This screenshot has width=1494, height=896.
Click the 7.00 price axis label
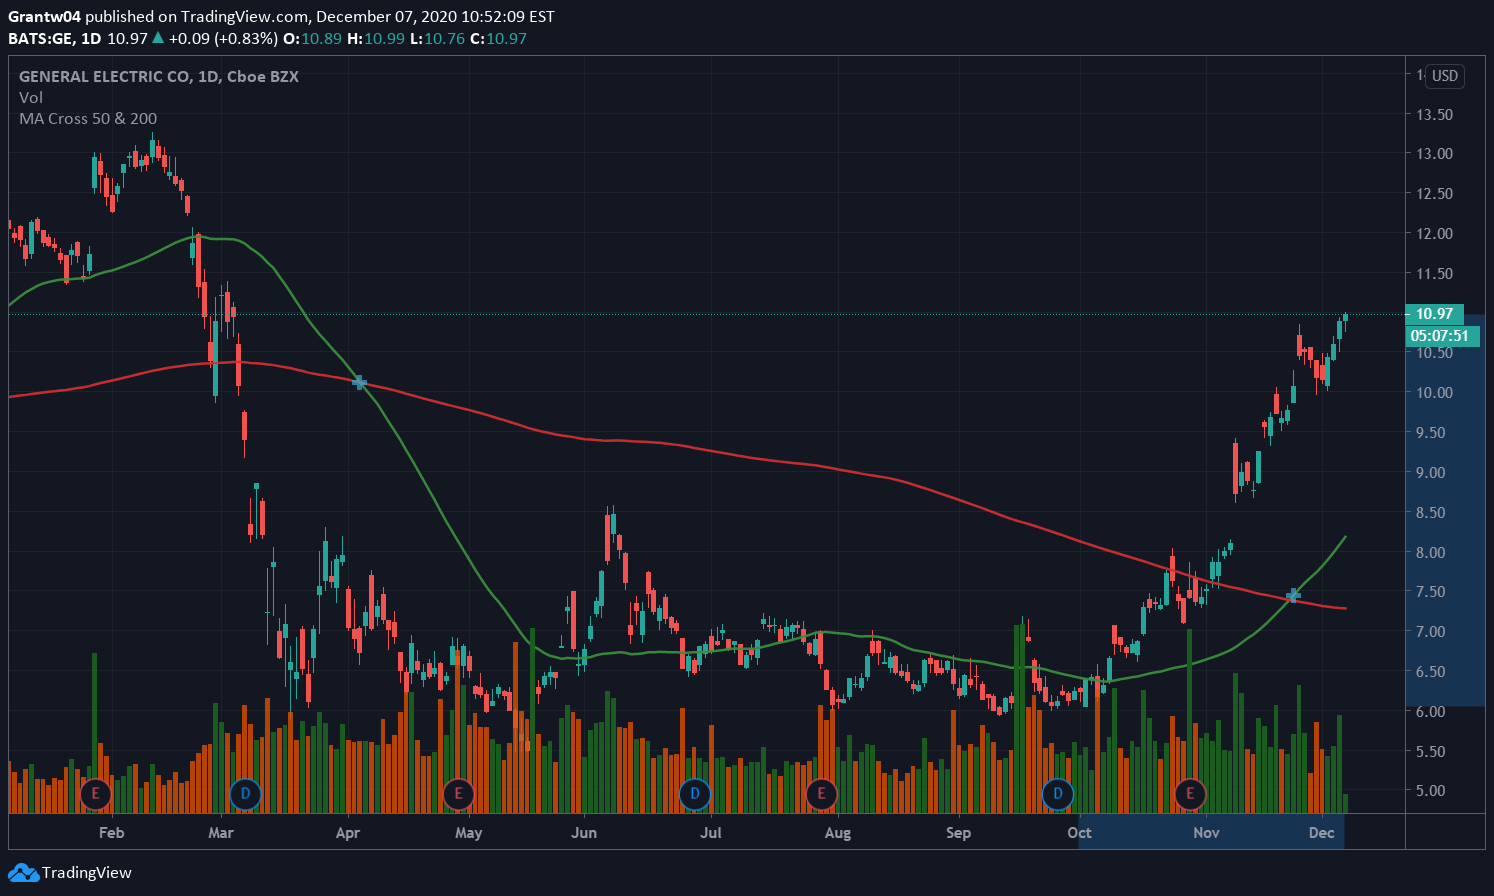(x=1431, y=632)
